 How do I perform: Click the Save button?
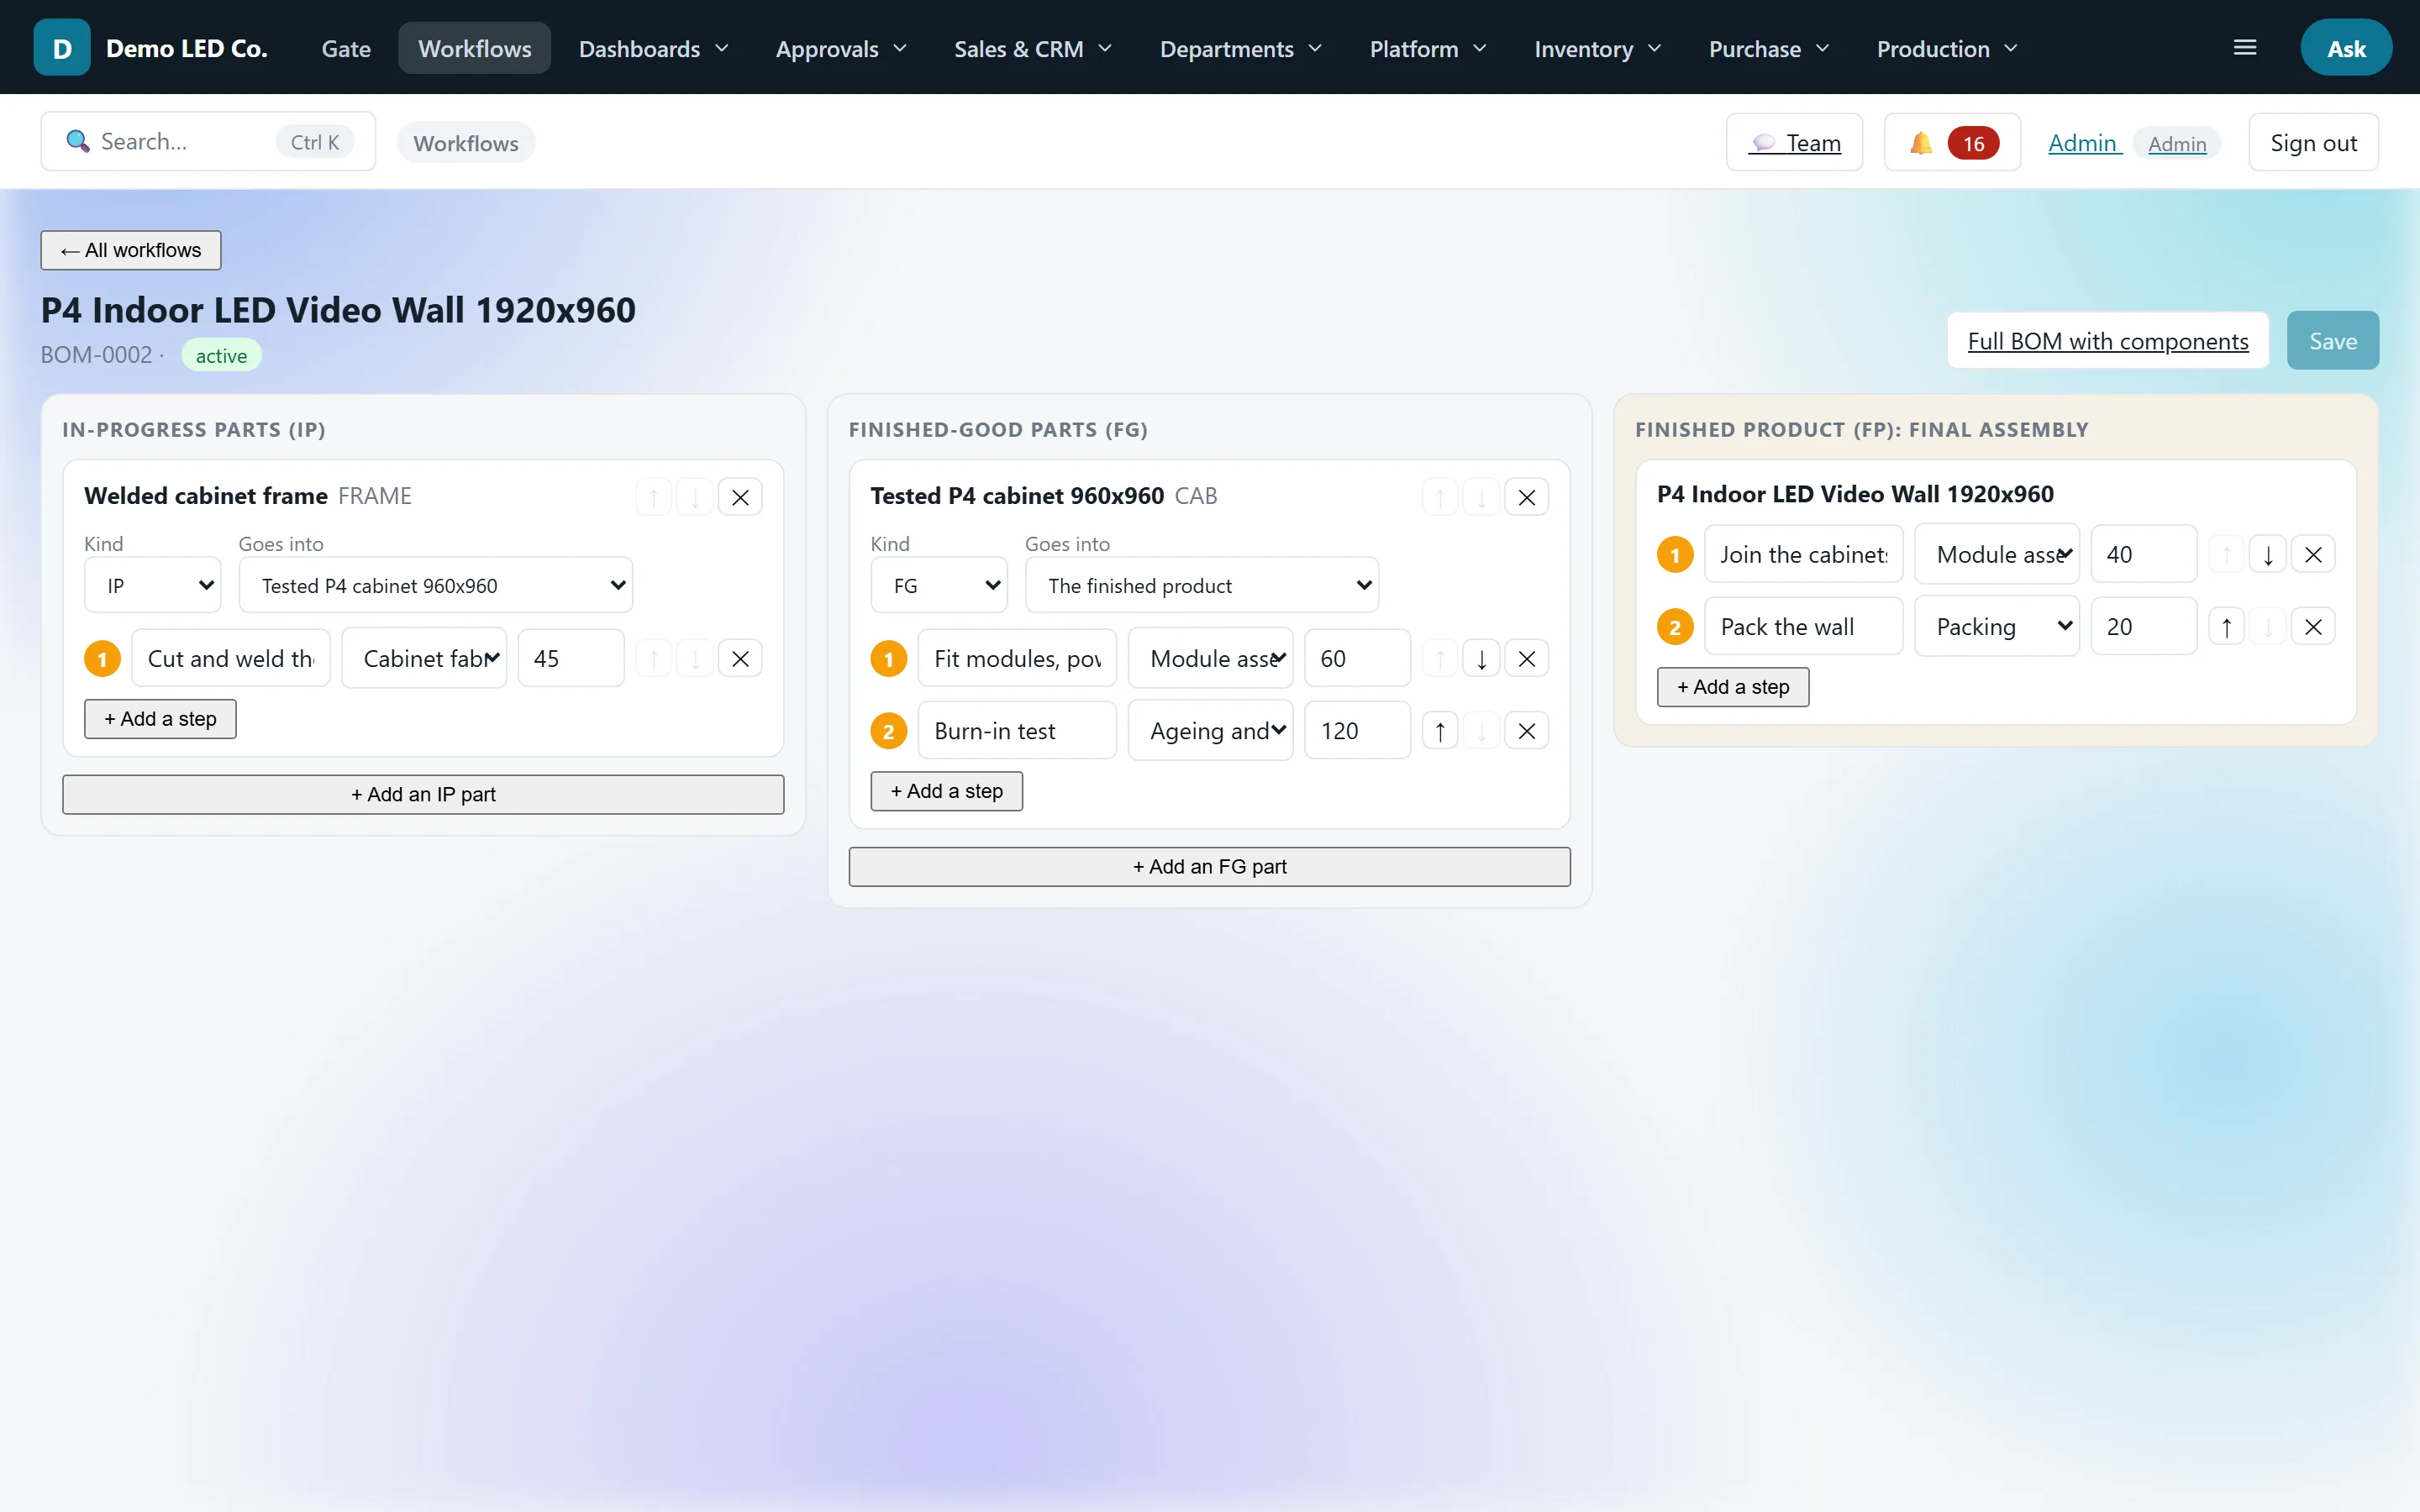[2332, 341]
